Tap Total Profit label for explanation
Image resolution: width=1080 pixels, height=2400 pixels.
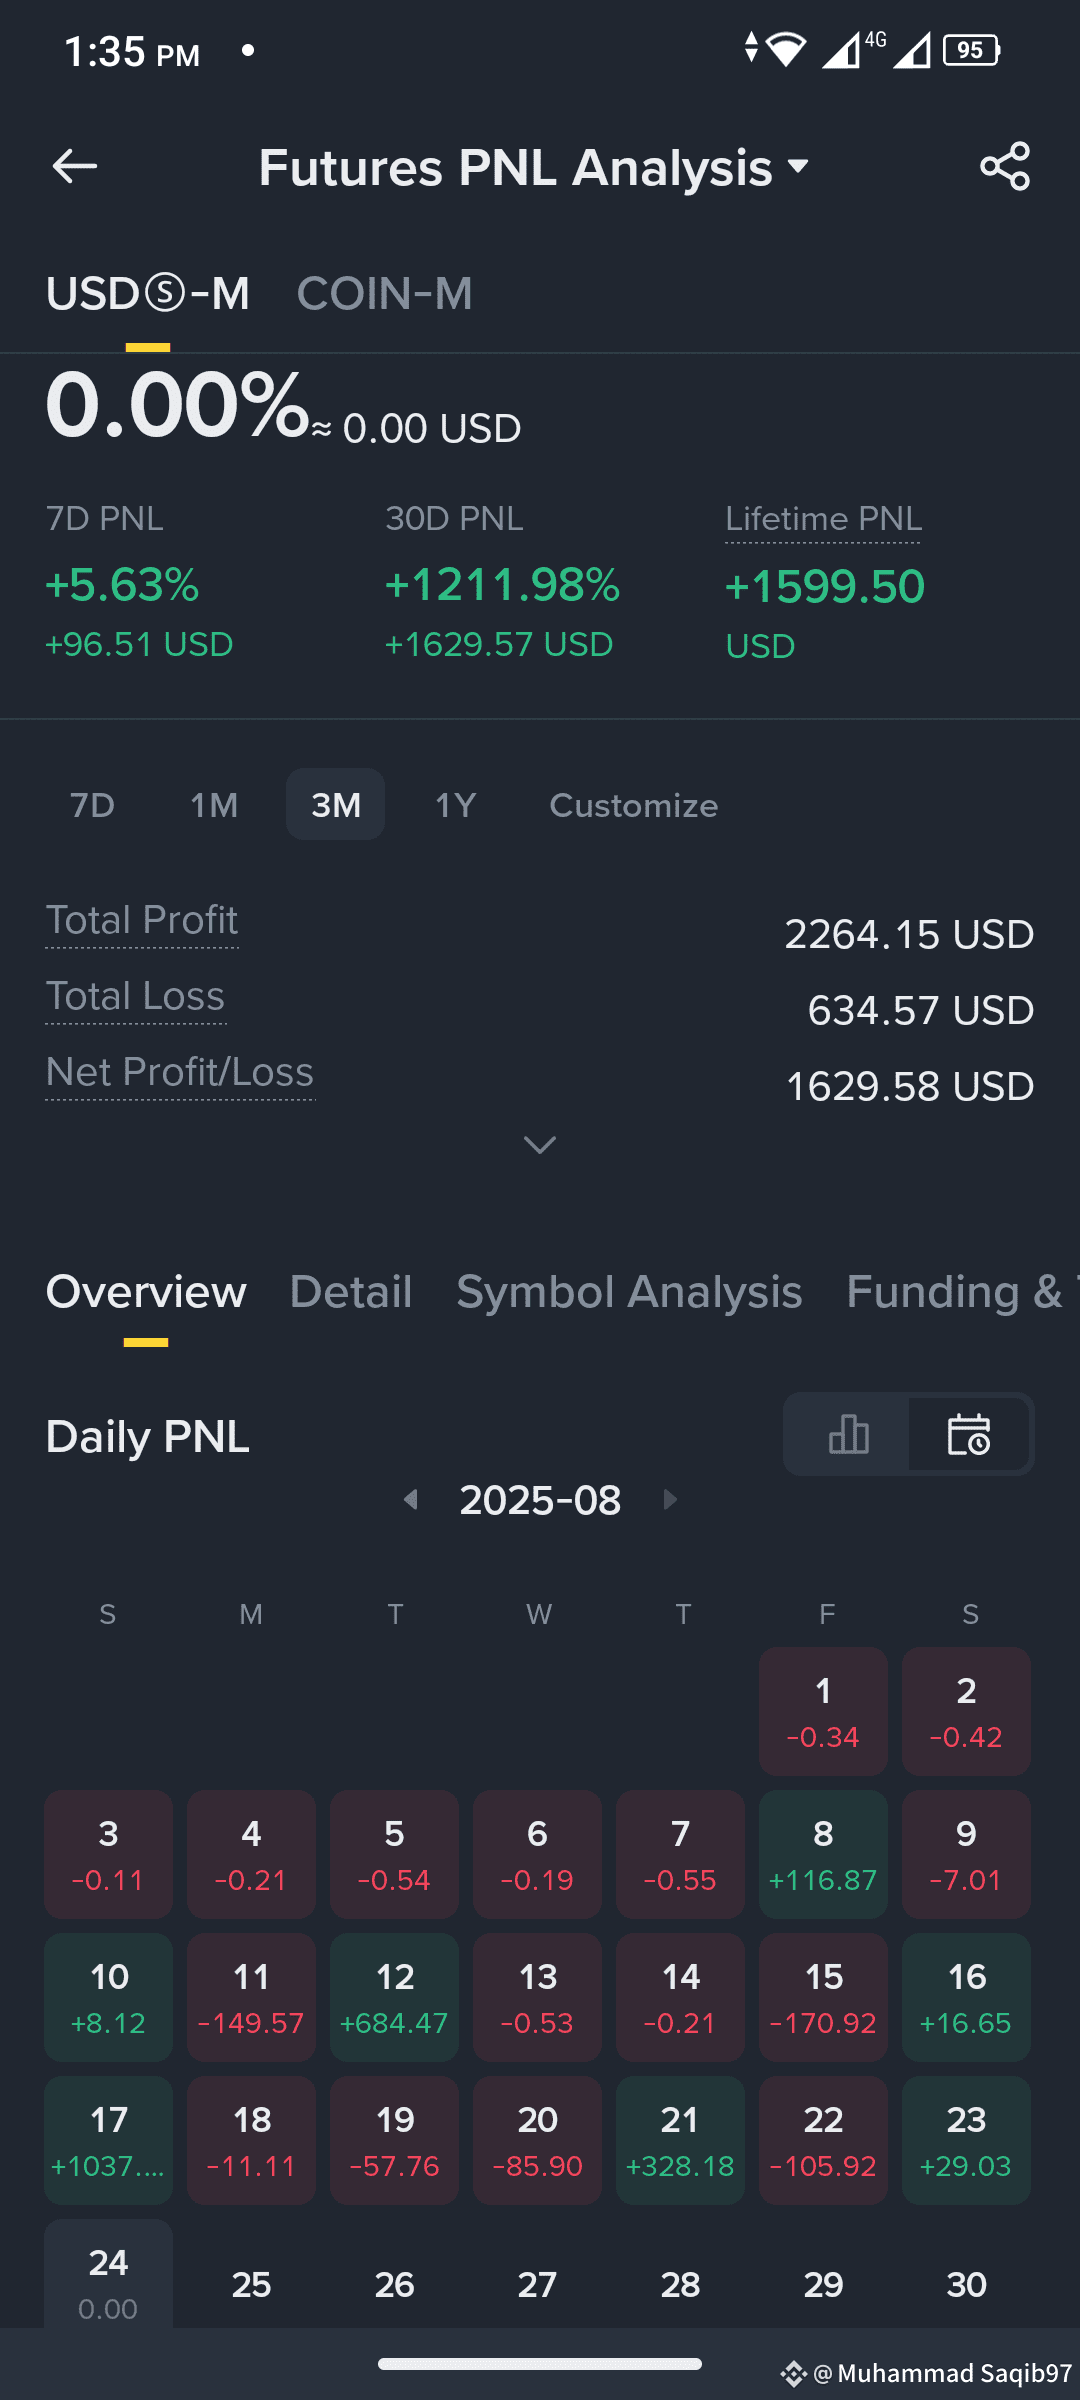coord(142,921)
